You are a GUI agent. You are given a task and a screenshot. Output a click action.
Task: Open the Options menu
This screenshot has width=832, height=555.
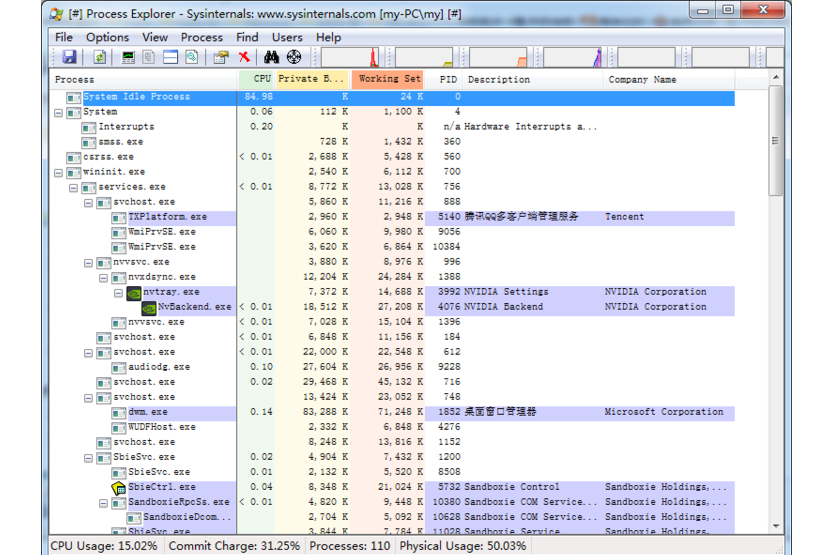click(107, 37)
